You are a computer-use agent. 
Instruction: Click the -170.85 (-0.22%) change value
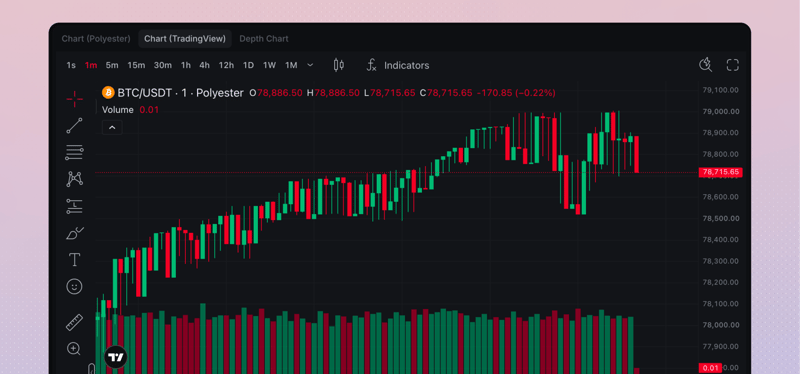point(516,93)
